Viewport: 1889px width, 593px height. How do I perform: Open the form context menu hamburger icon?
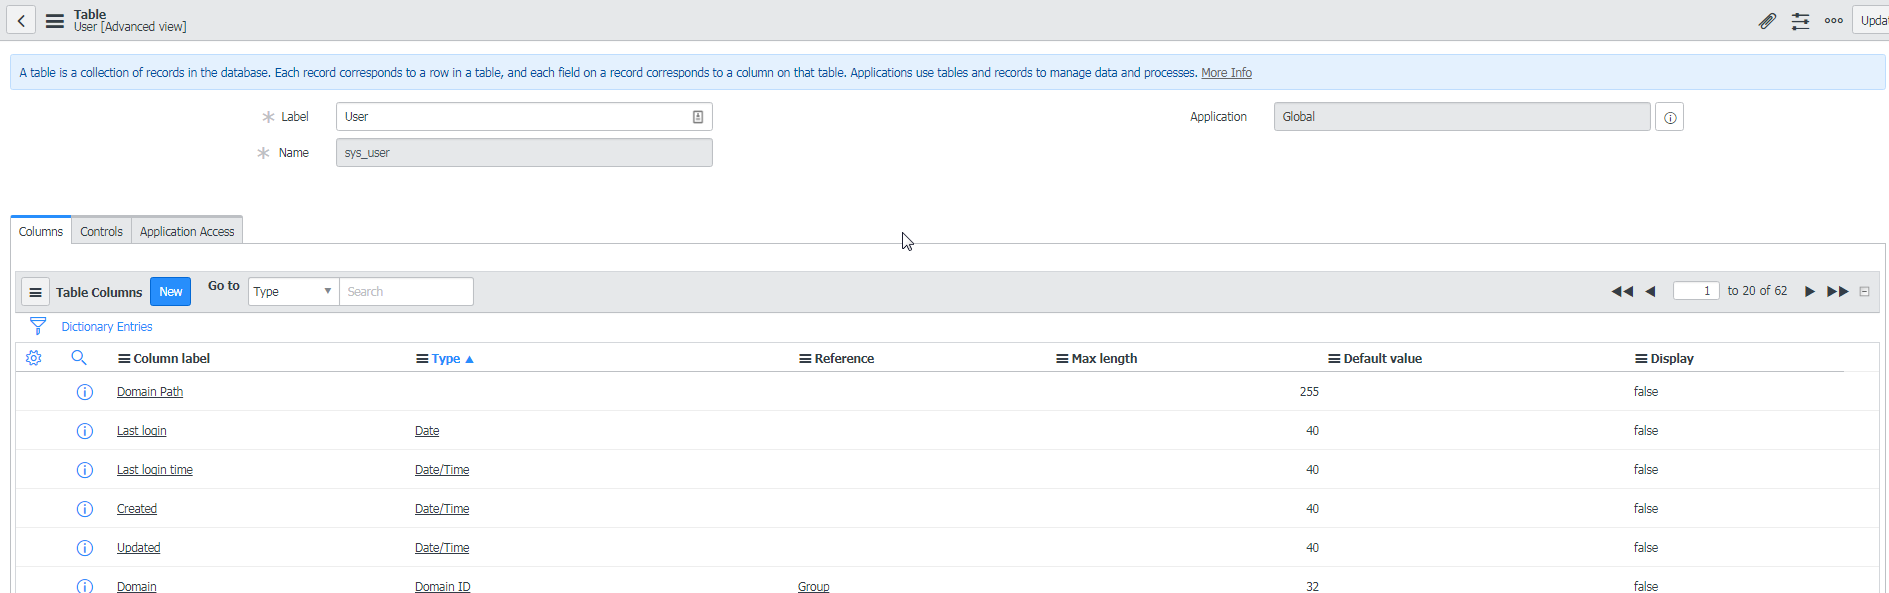[55, 20]
